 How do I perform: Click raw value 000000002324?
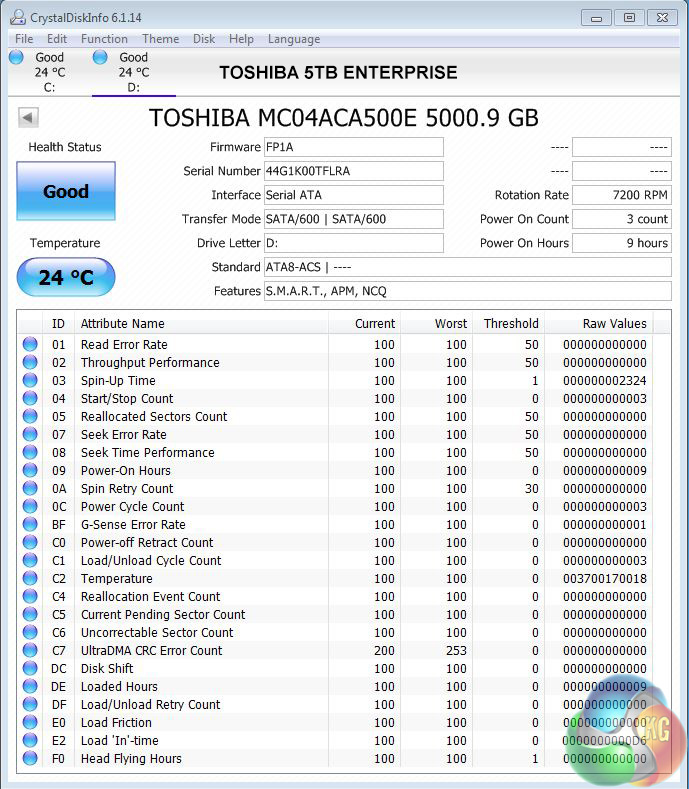[x=604, y=381]
